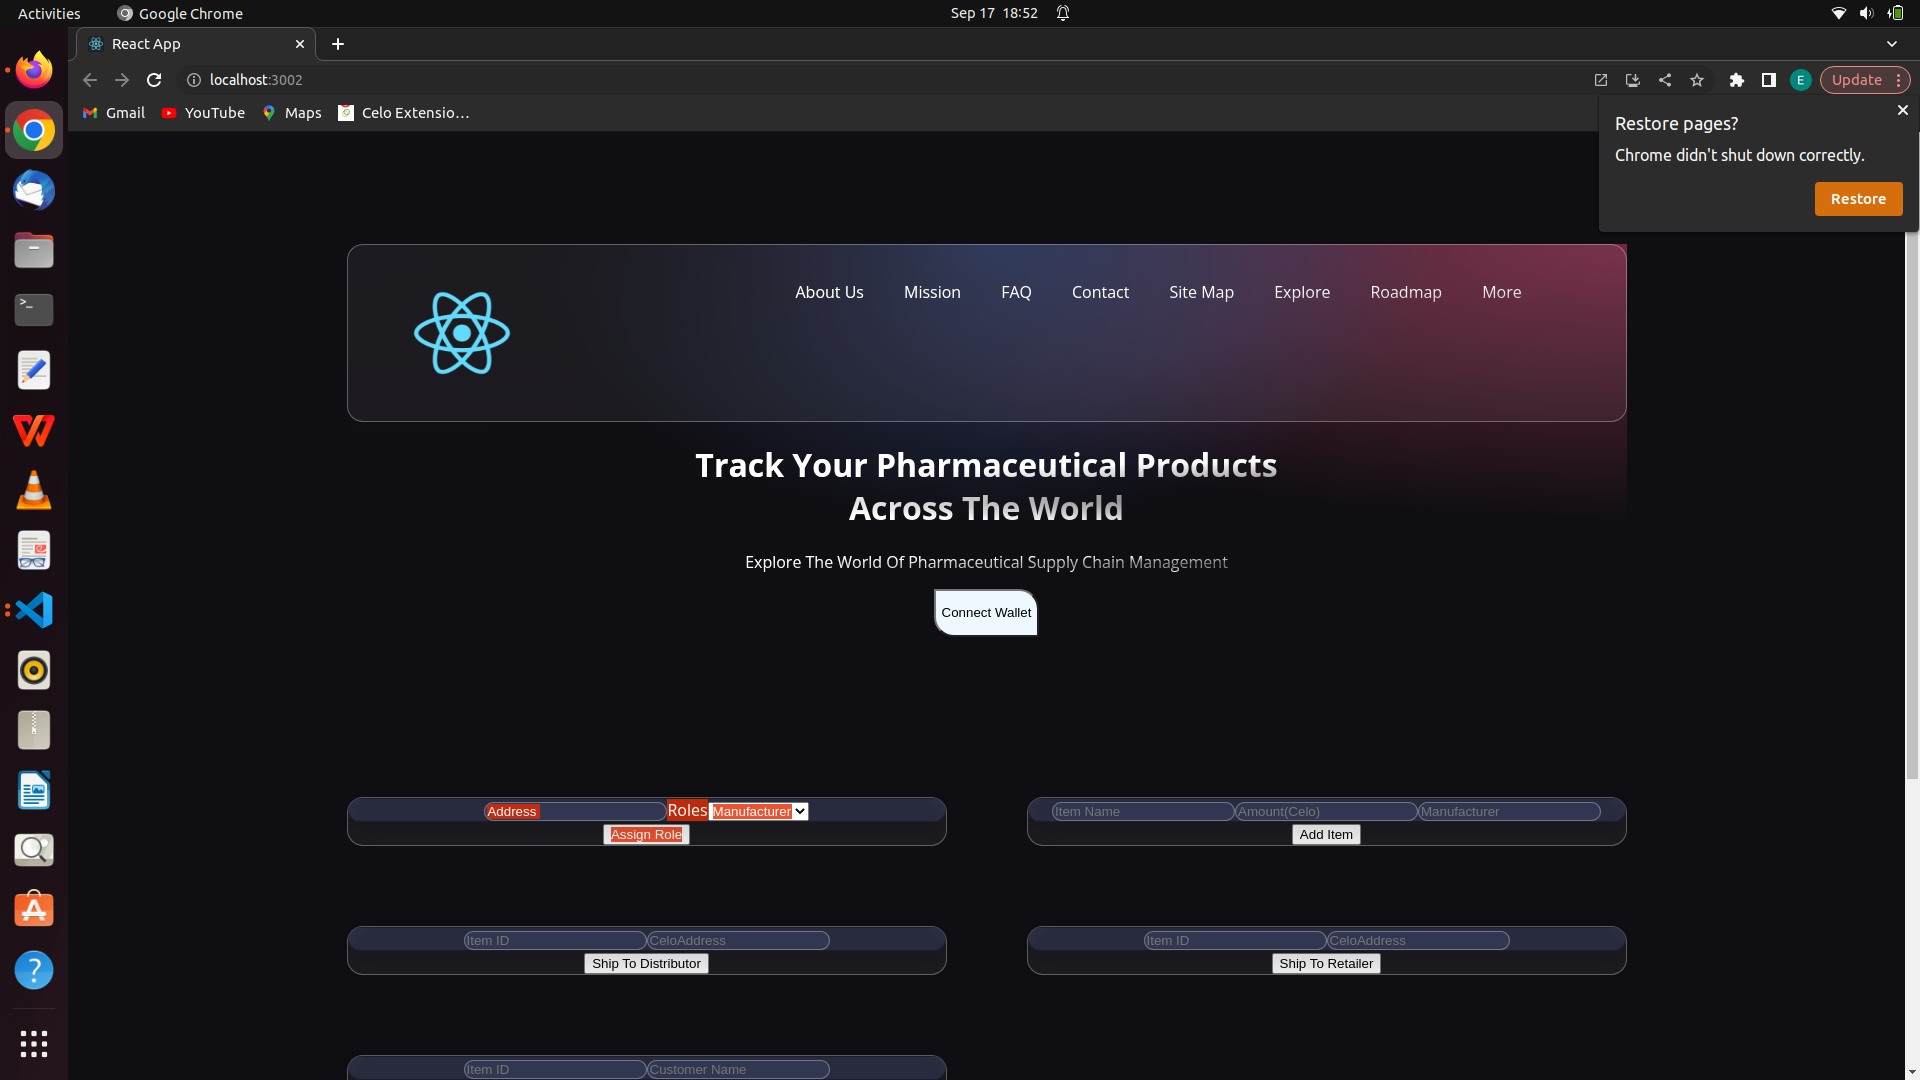Viewport: 1920px width, 1080px height.
Task: Reload the page using the refresh icon
Action: [x=153, y=80]
